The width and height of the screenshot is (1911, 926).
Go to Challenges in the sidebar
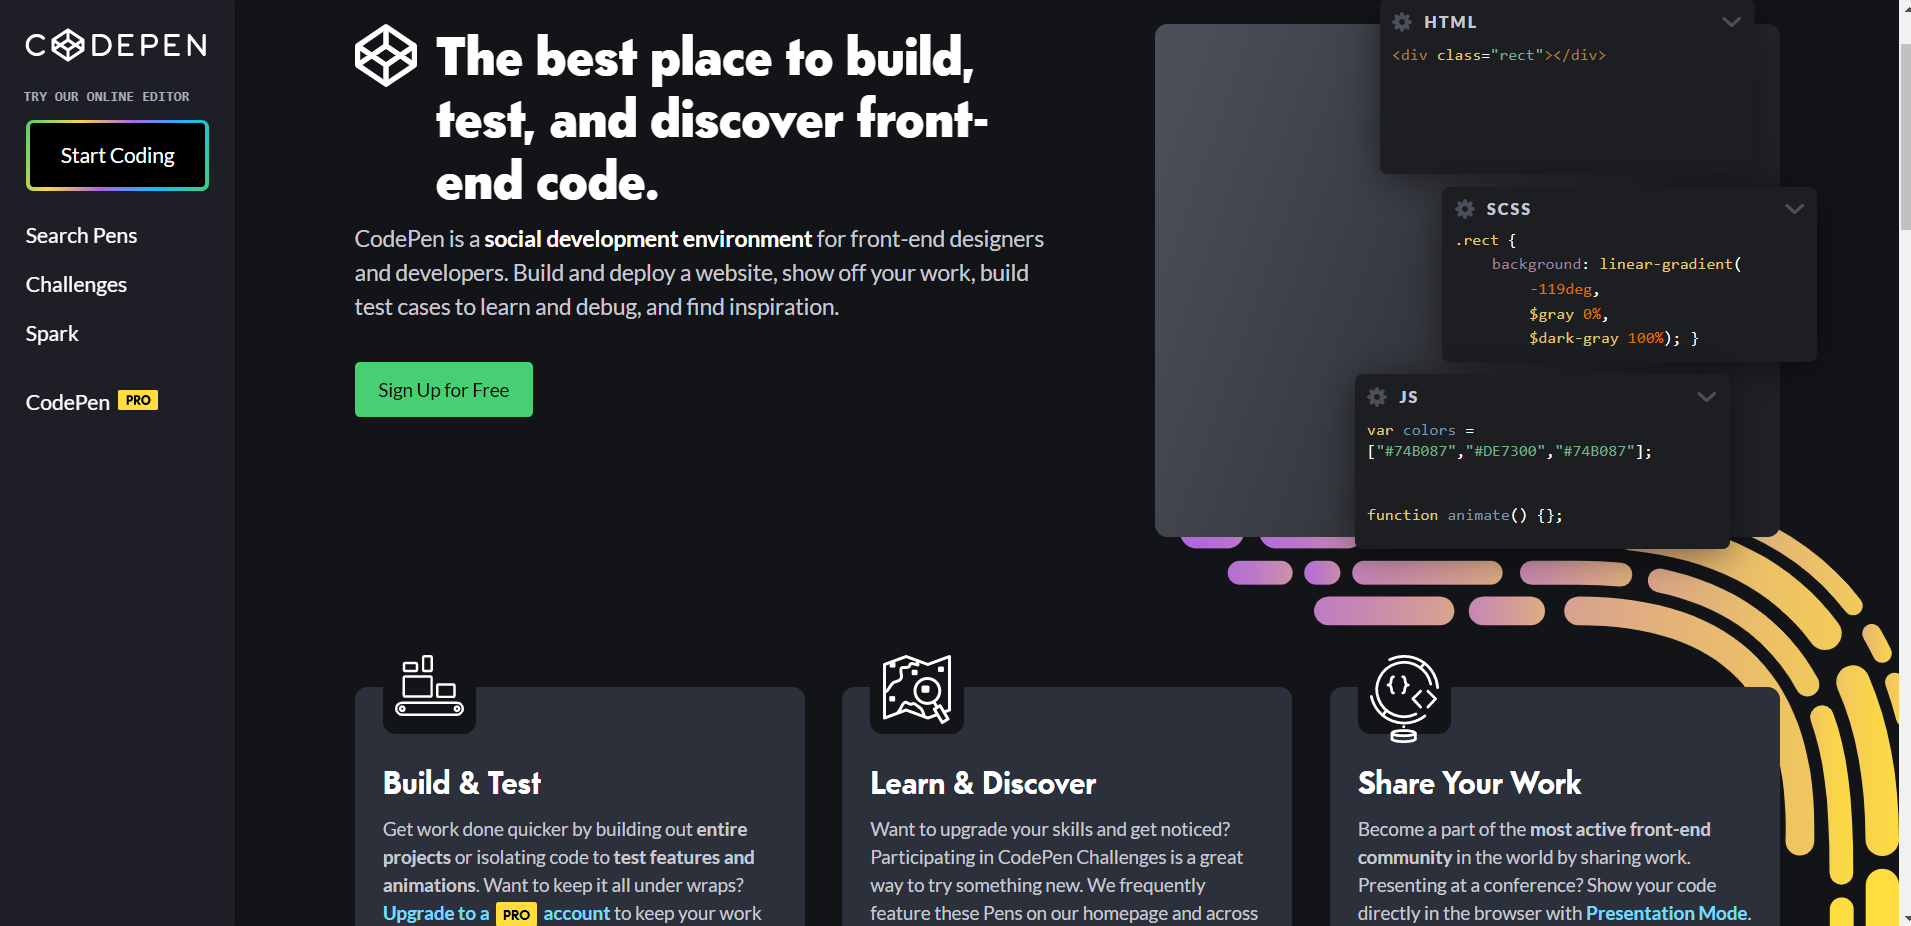76,285
